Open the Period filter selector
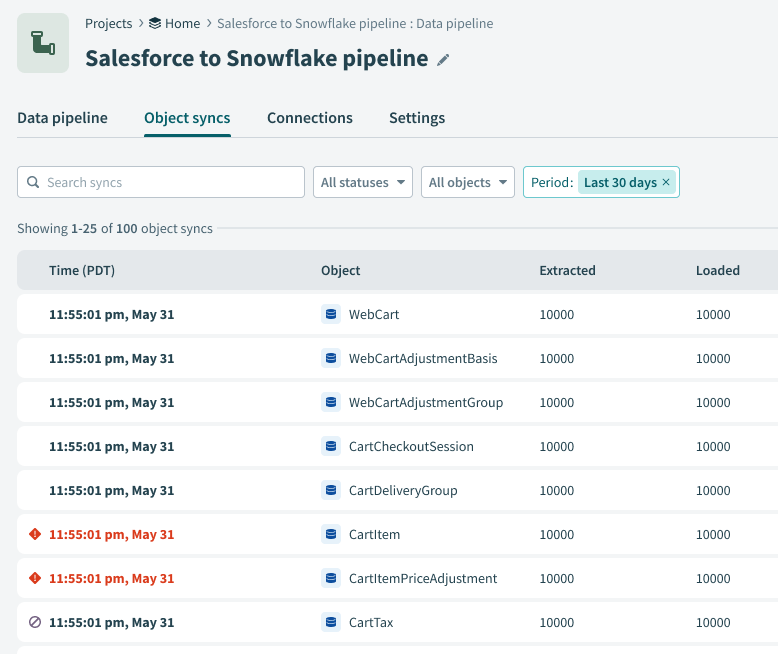778x654 pixels. pyautogui.click(x=552, y=182)
